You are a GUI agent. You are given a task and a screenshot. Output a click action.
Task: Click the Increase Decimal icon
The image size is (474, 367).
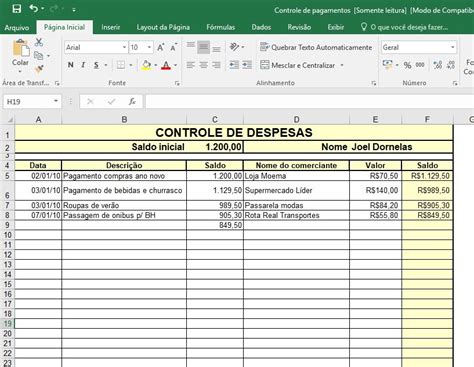[x=438, y=65]
